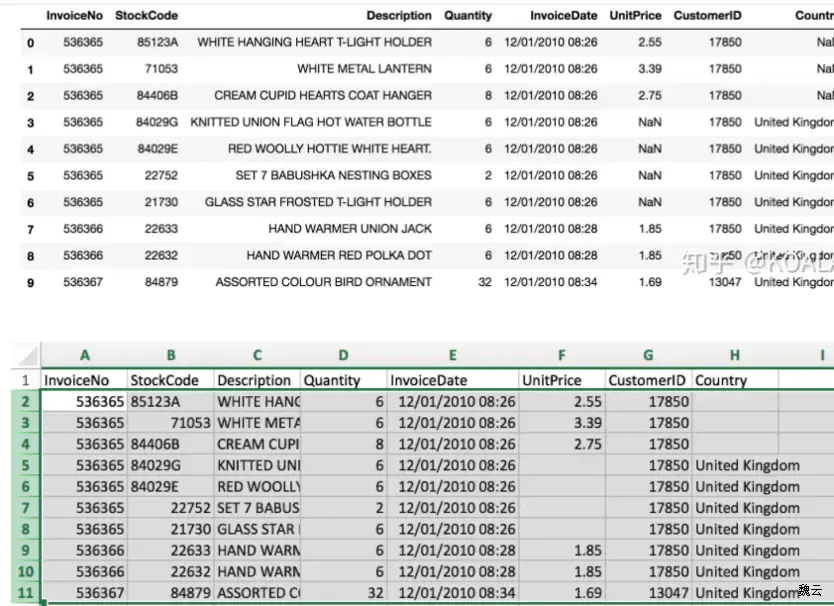Image resolution: width=834 pixels, height=606 pixels.
Task: Click the Quantity cell in spreadsheet row 1
Action: click(x=344, y=380)
